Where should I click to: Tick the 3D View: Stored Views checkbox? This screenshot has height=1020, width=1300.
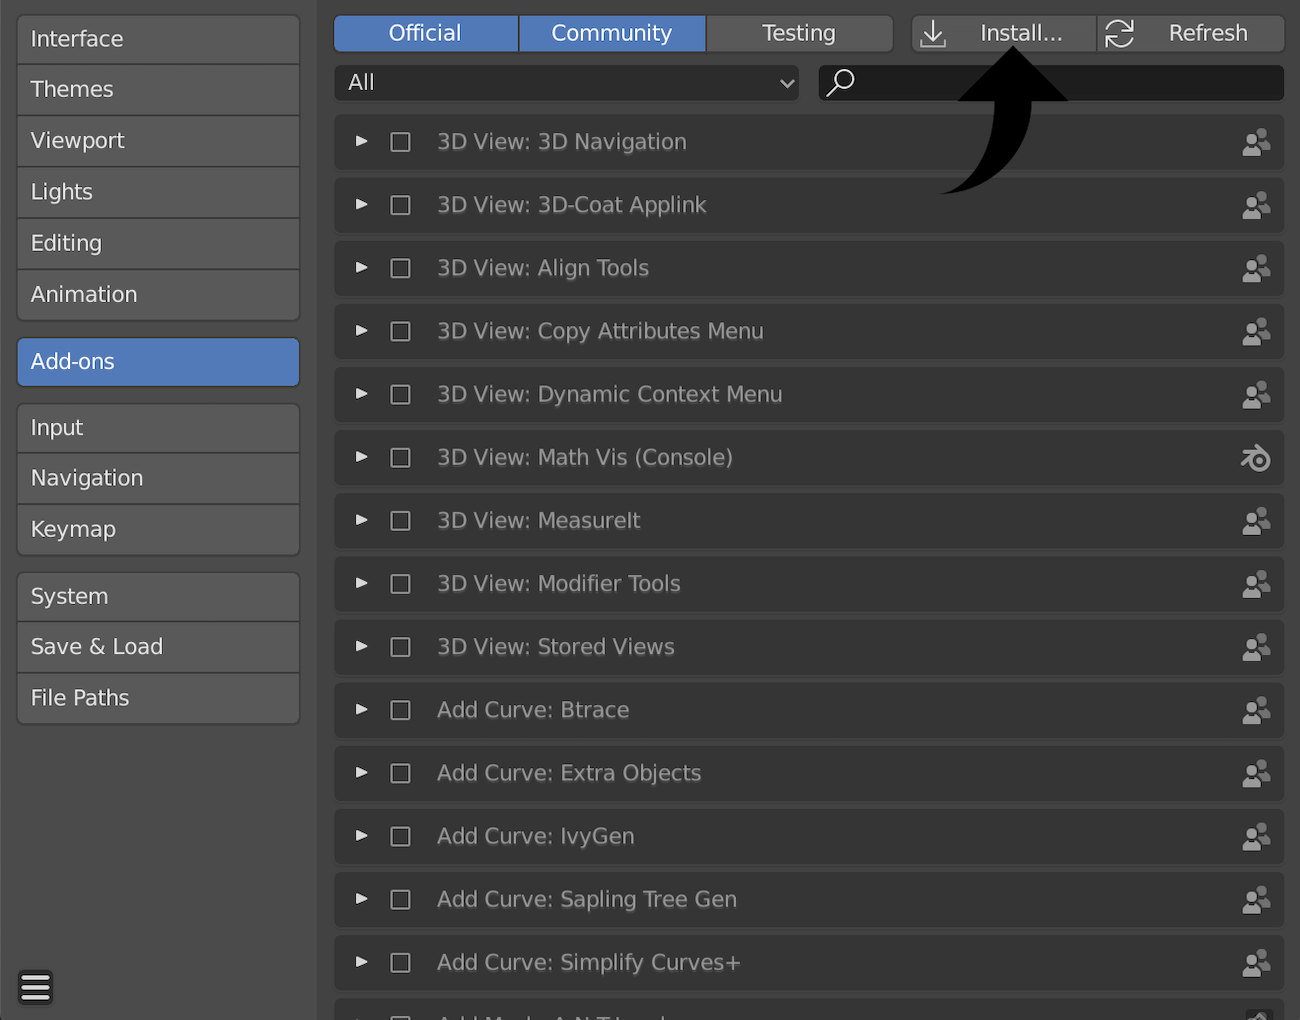(400, 647)
